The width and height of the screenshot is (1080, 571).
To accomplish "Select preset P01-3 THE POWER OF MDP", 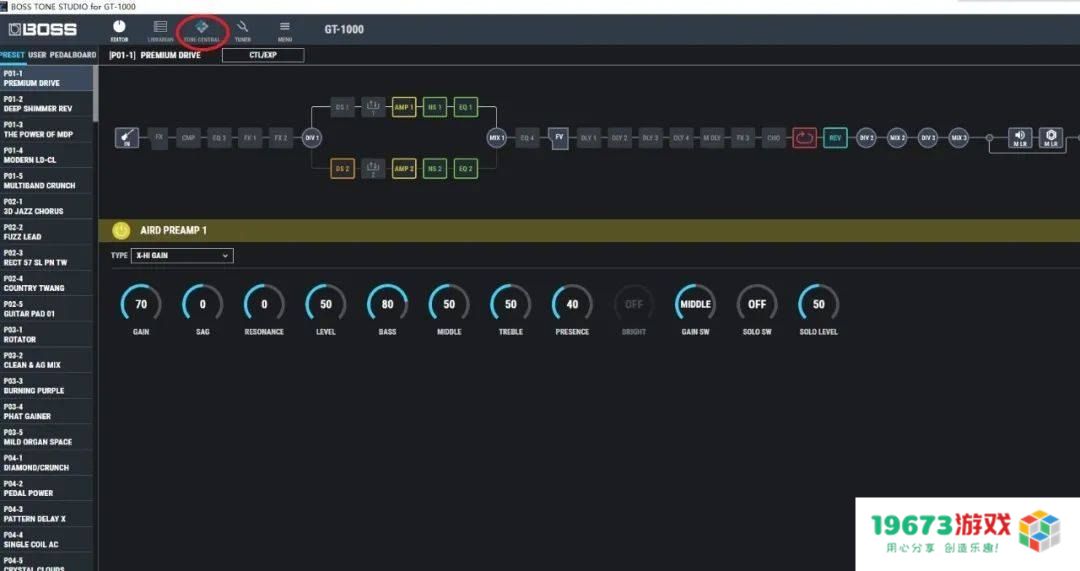I will (46, 129).
